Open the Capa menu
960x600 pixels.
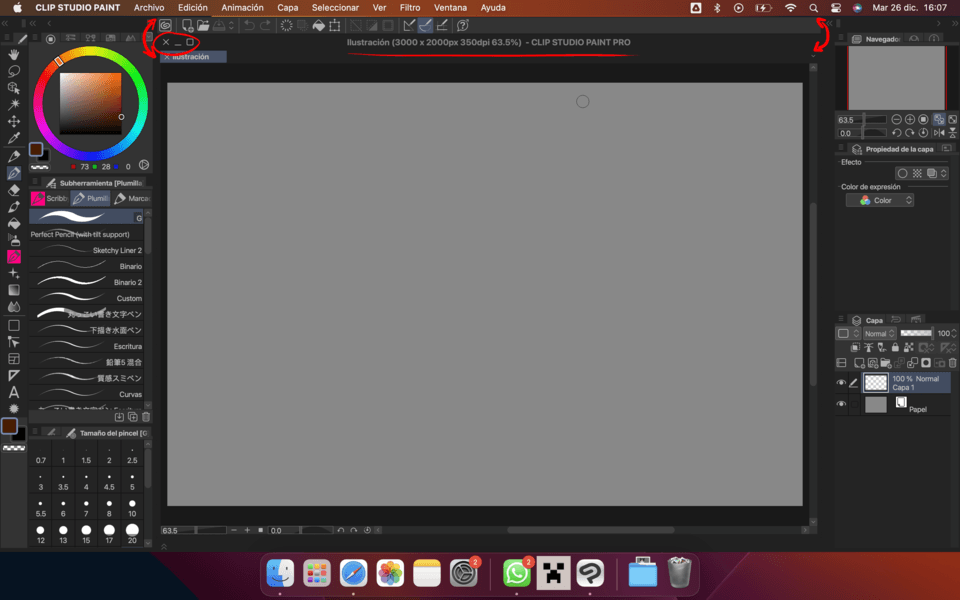point(288,8)
